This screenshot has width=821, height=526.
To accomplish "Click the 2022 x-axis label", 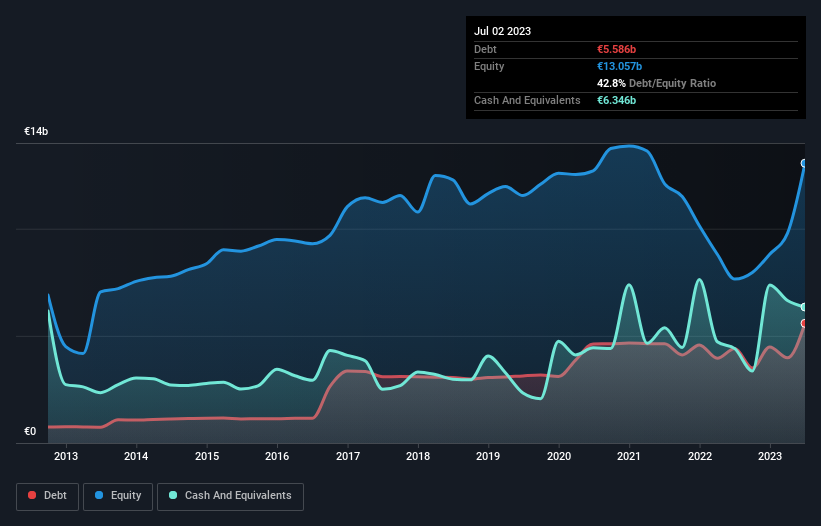I will click(x=700, y=456).
